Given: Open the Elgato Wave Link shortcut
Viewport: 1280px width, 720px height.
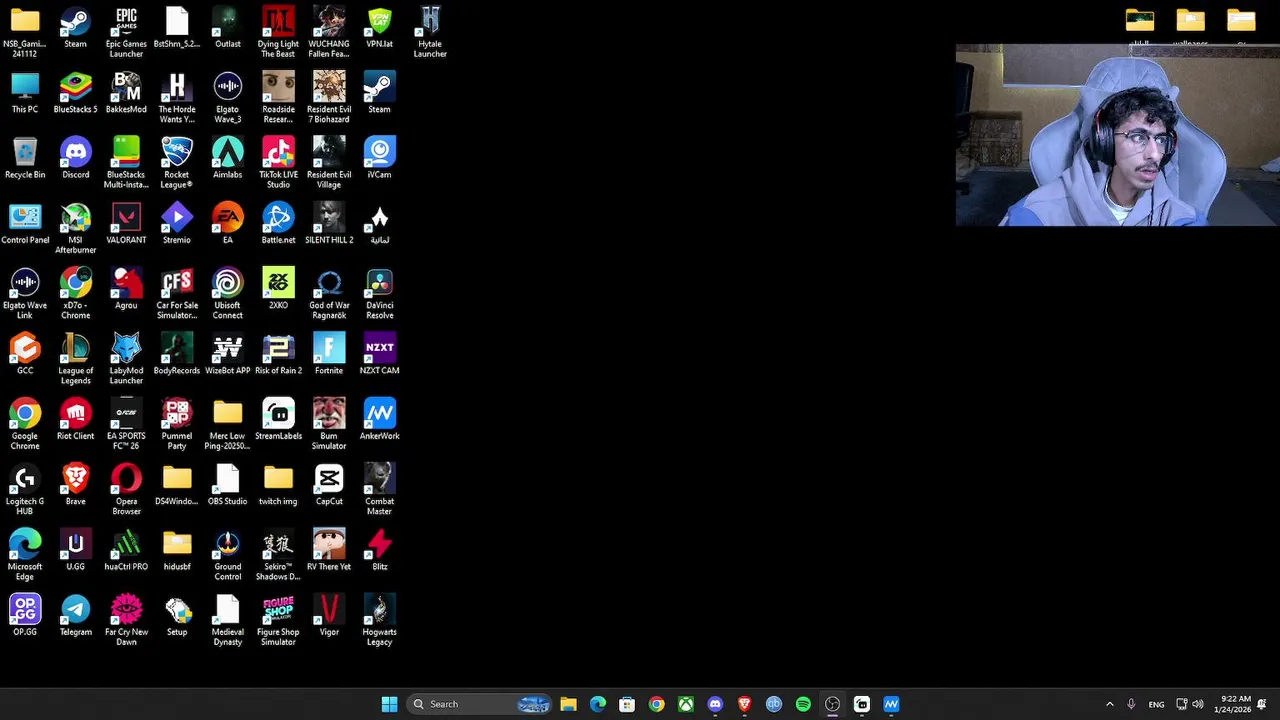Looking at the screenshot, I should 25,294.
